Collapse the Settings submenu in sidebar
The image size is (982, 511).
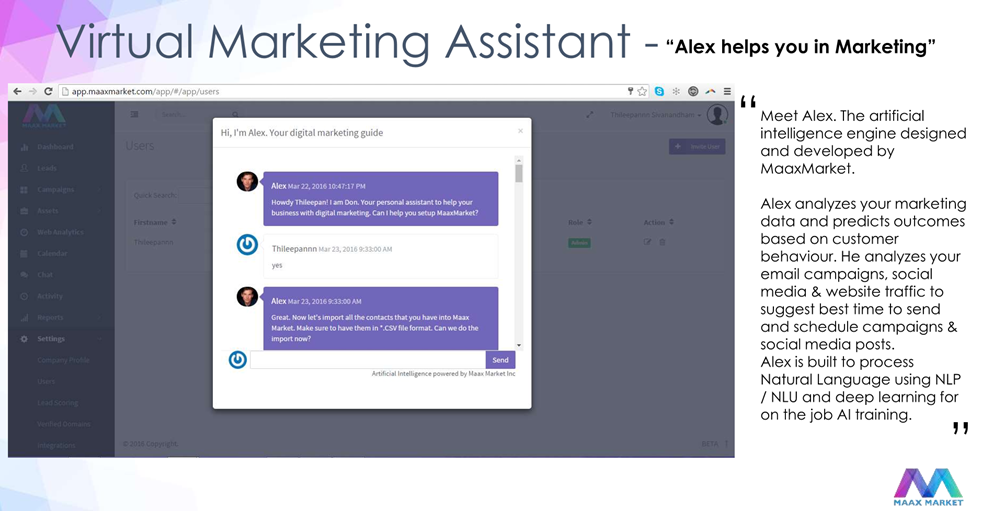(x=100, y=339)
